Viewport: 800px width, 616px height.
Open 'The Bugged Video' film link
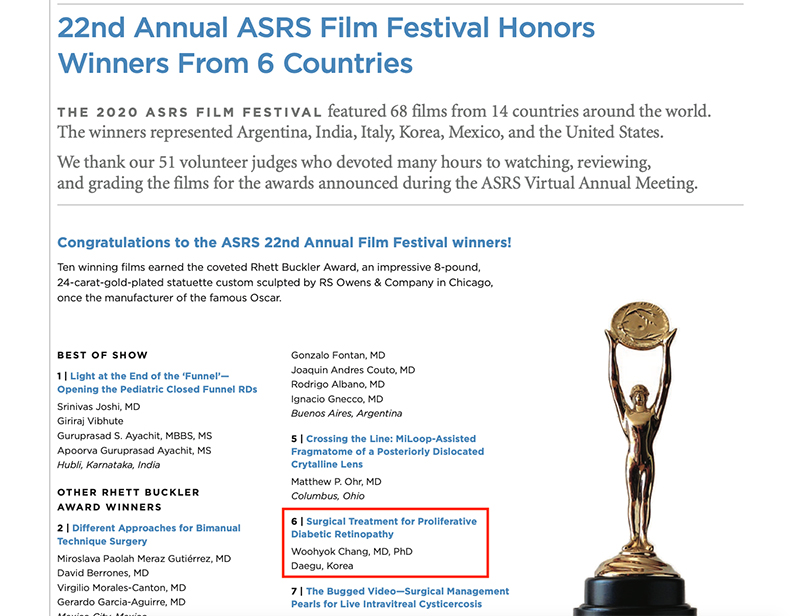pos(400,598)
